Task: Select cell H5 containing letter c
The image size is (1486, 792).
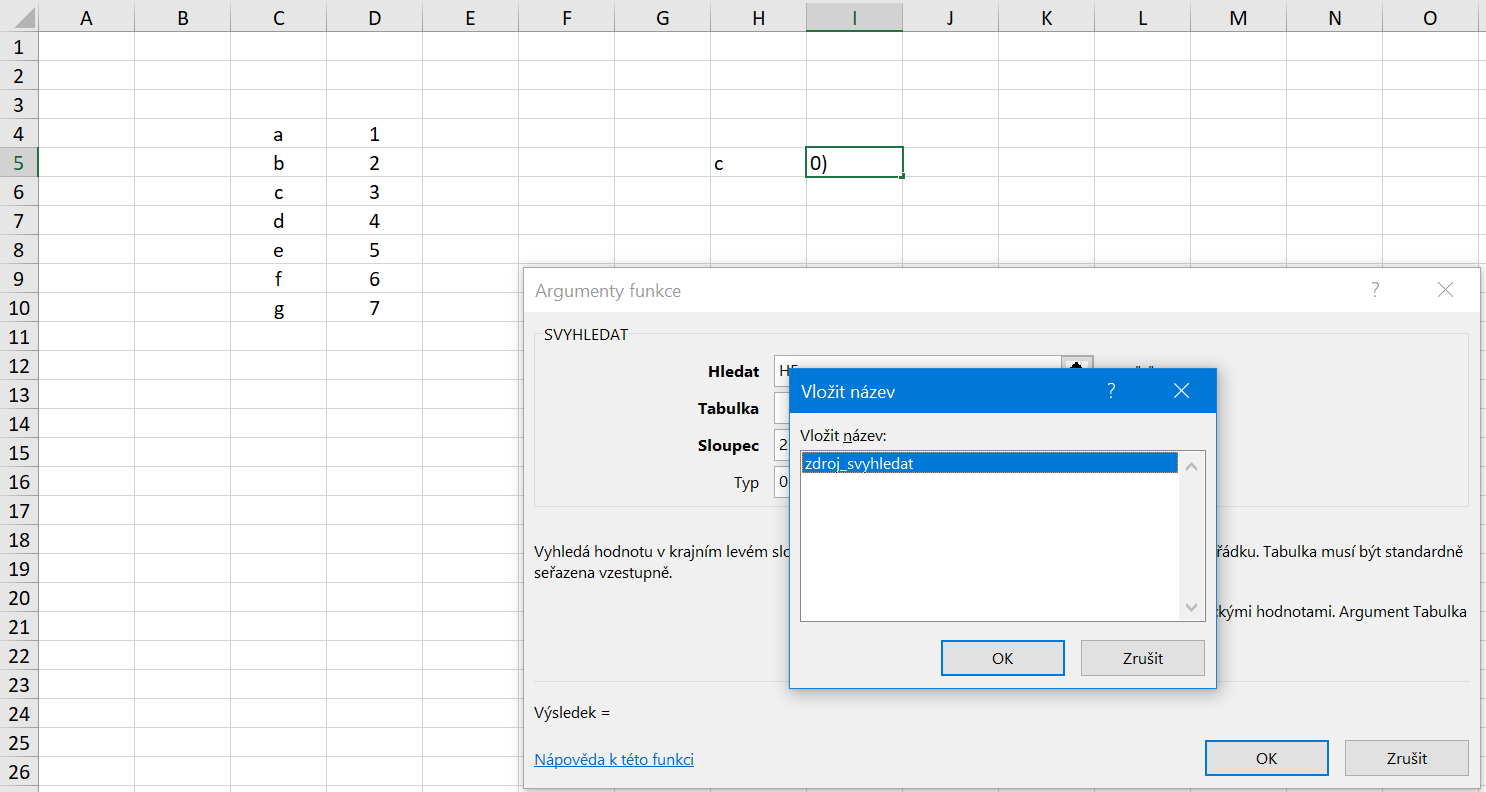Action: coord(758,163)
